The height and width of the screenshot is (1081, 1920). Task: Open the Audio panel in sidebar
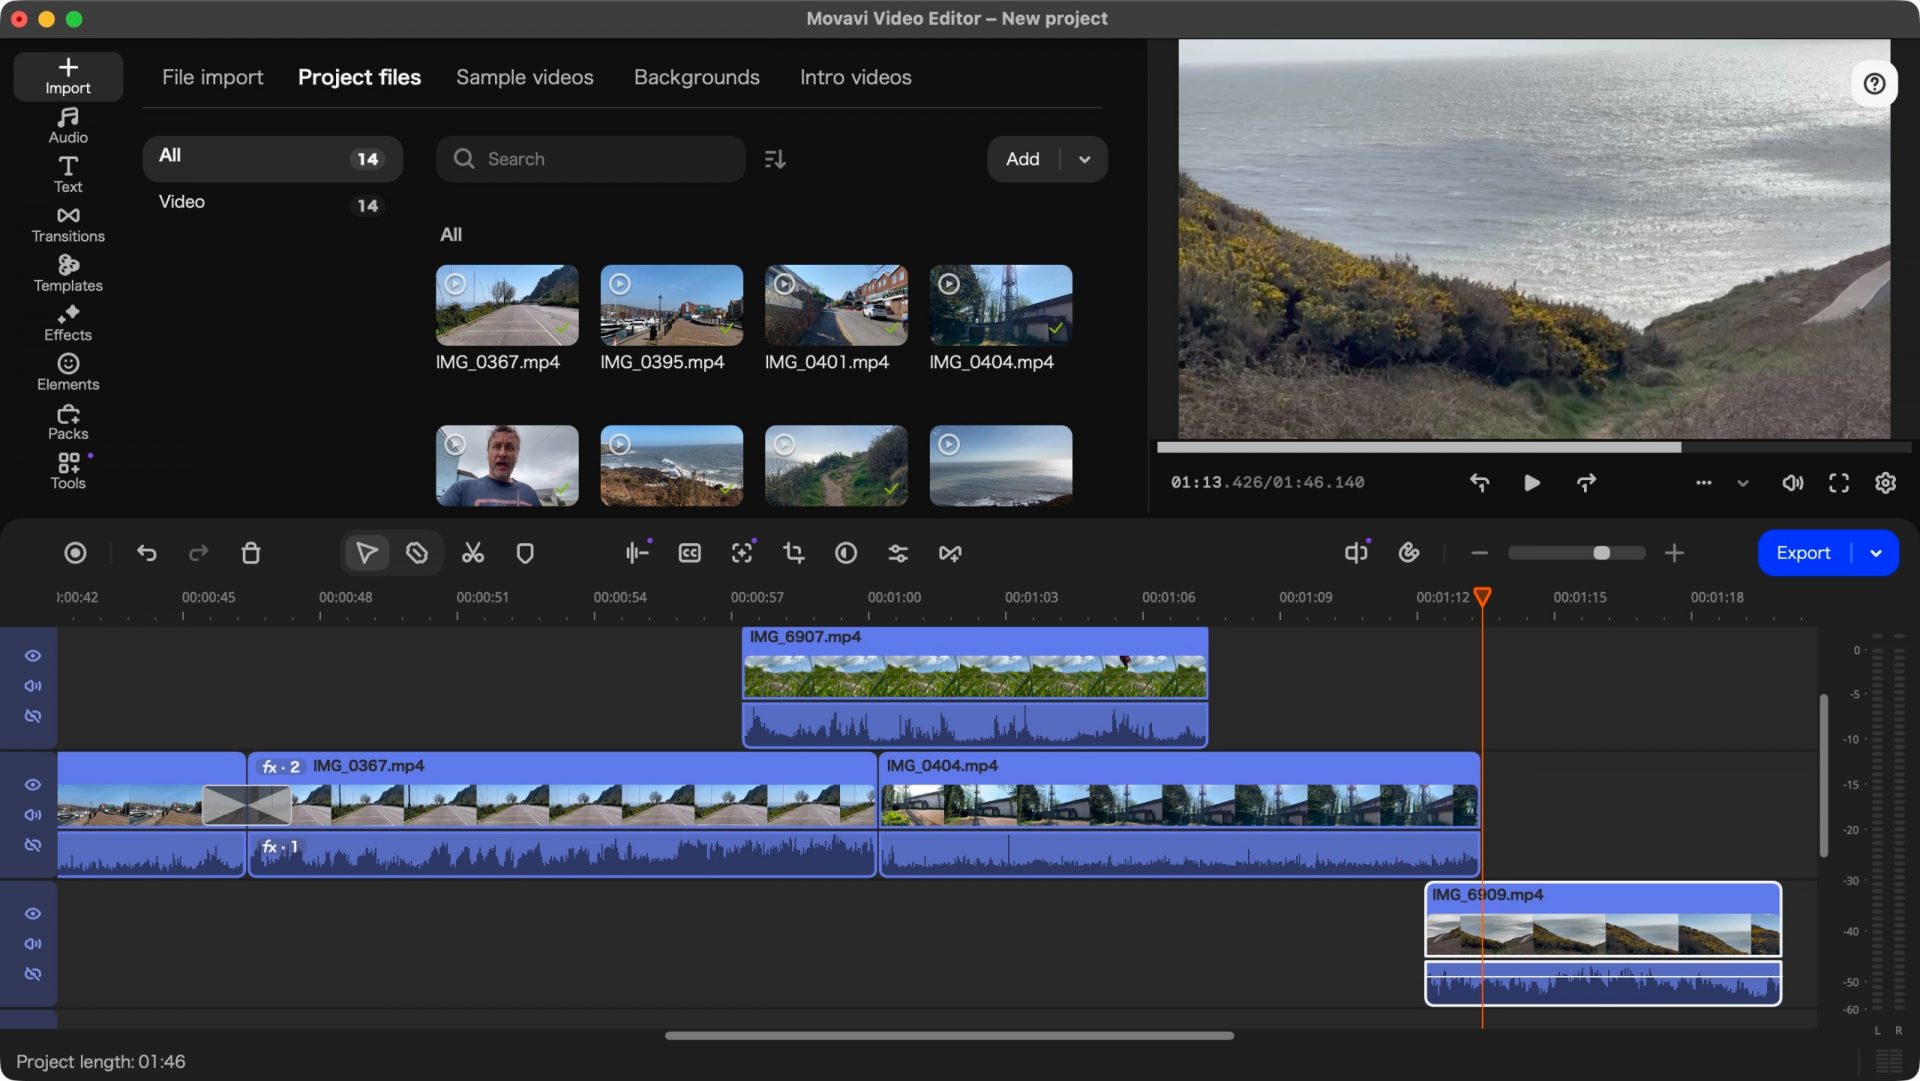68,126
